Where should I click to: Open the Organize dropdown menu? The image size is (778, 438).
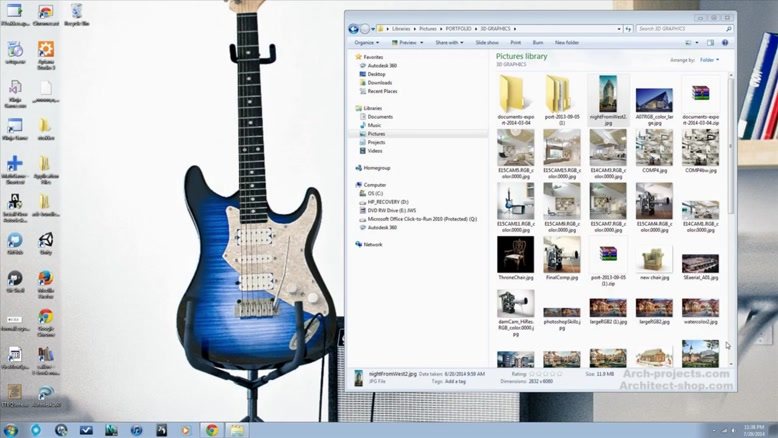(366, 43)
